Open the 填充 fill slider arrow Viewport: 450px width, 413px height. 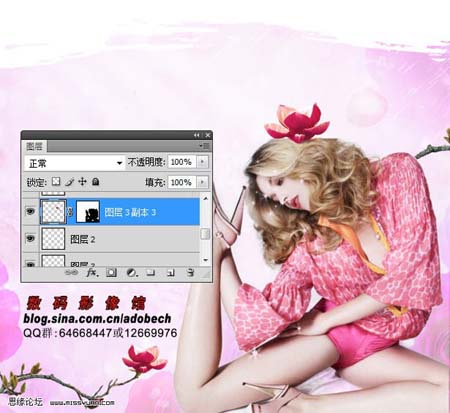[202, 182]
